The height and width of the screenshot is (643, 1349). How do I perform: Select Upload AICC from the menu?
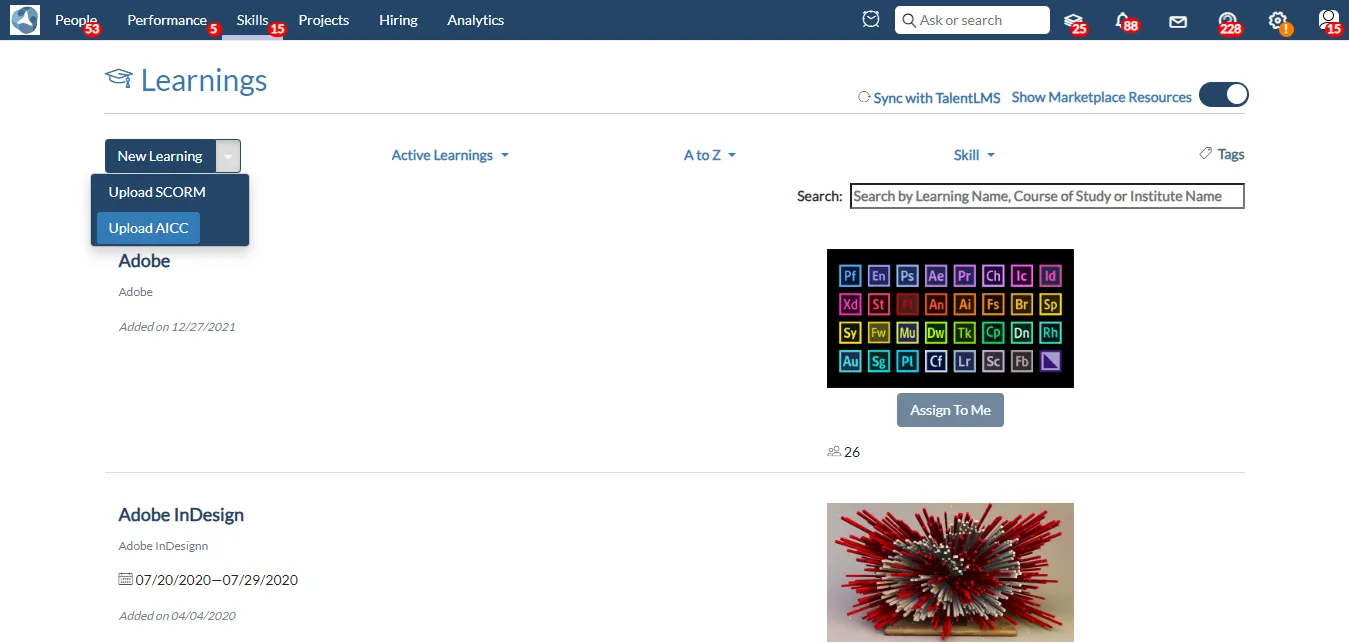(x=148, y=228)
